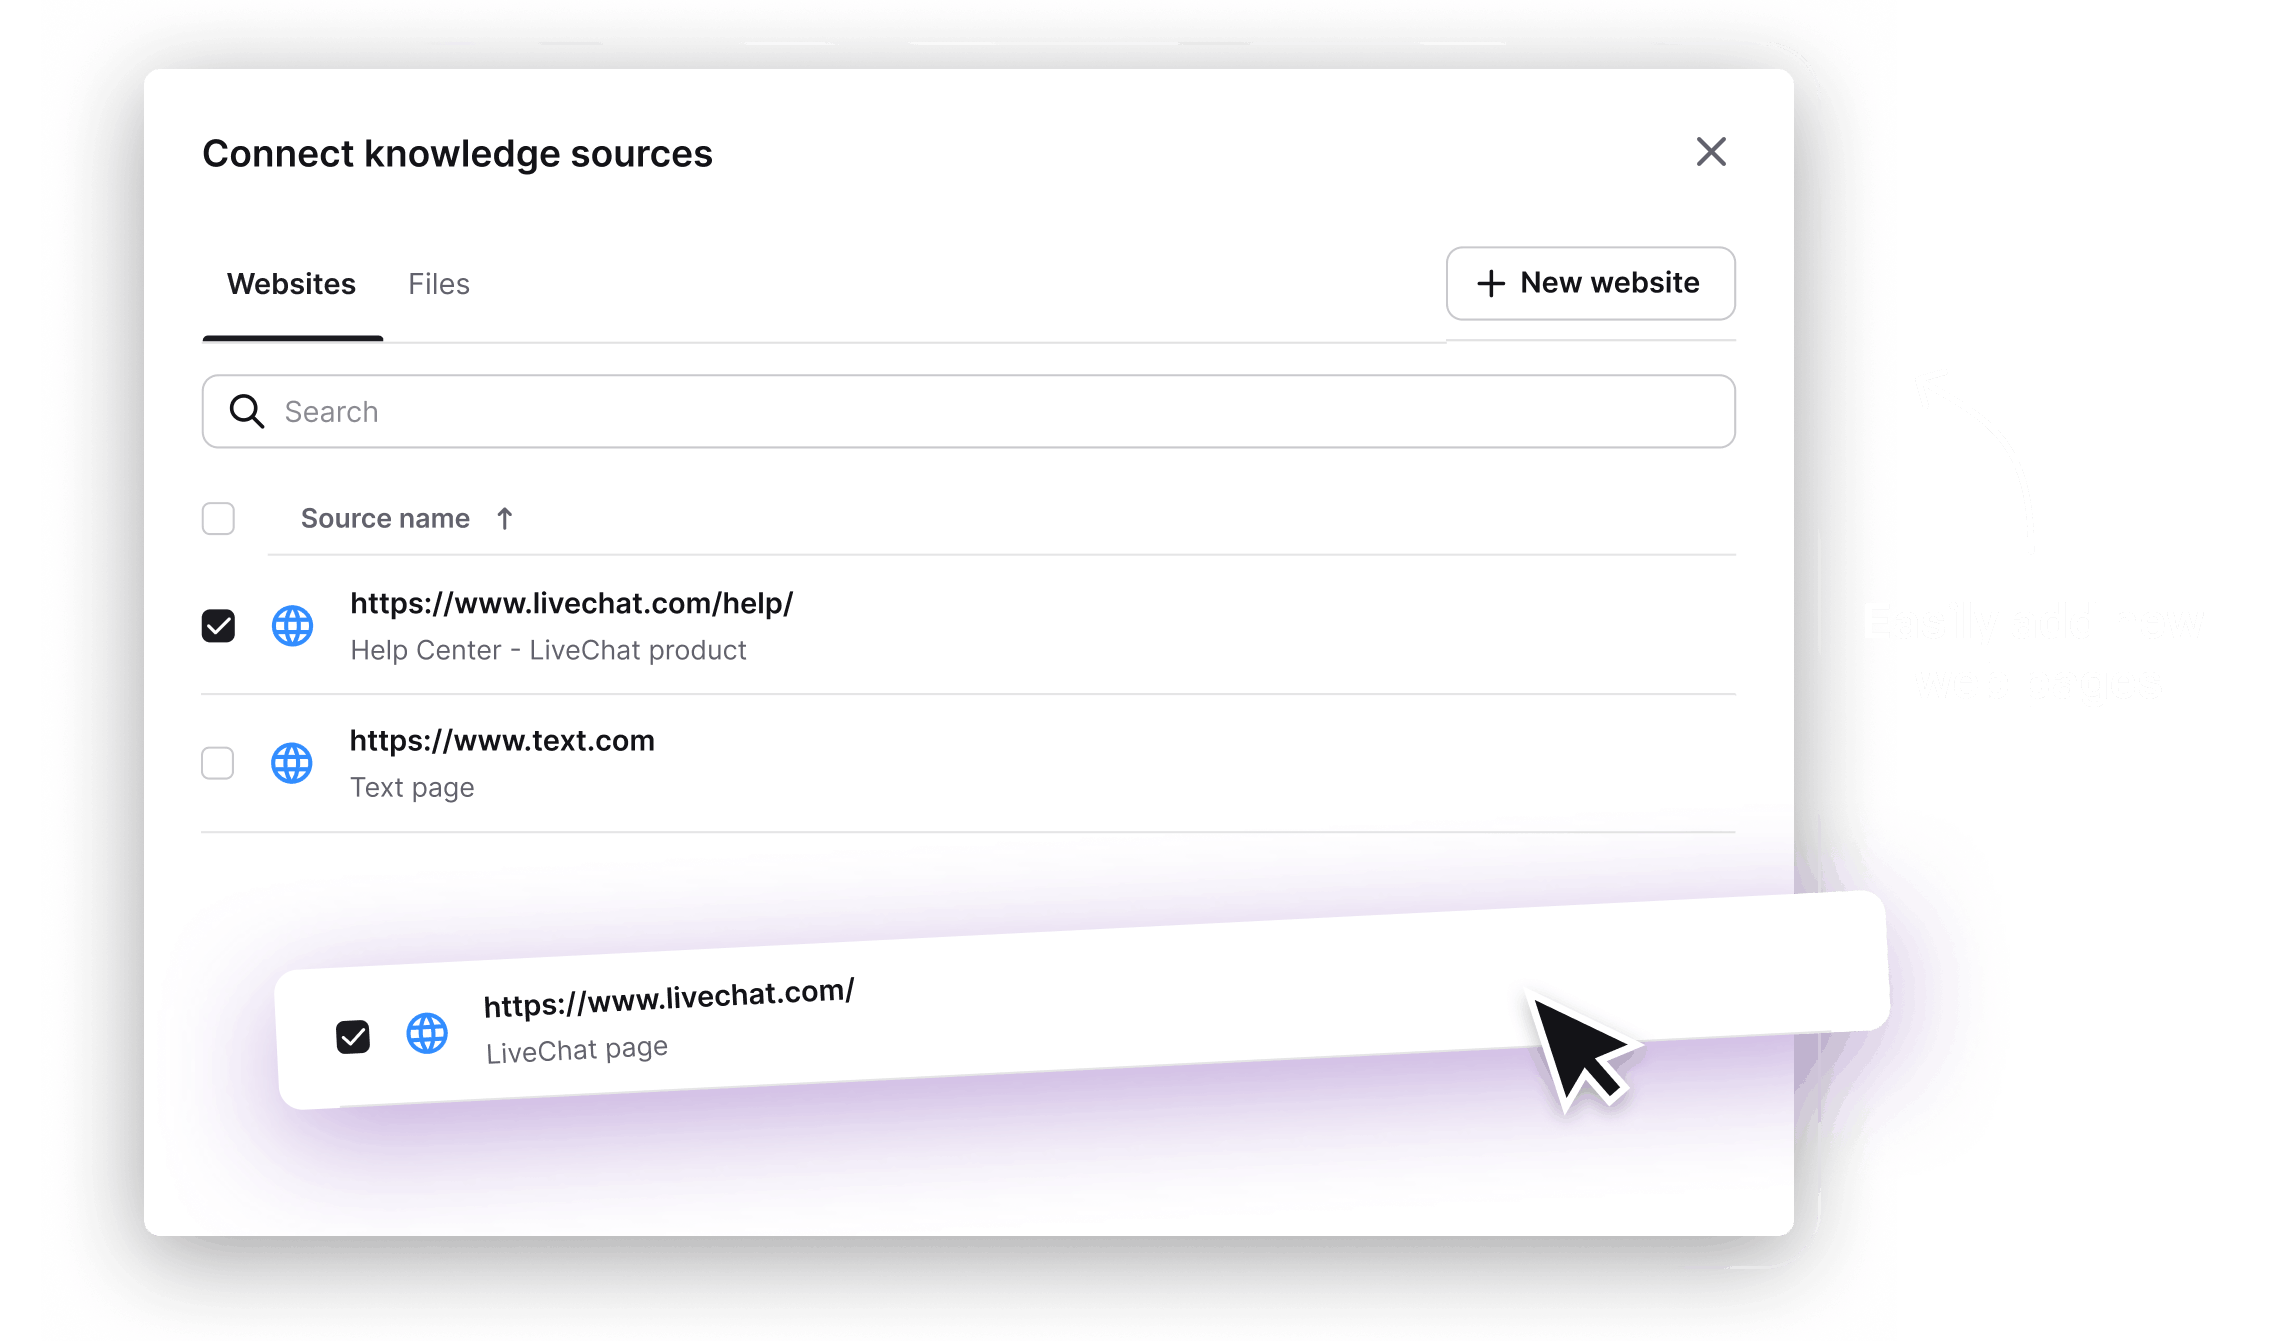Uncheck the www.livechat.com LiveChat page source

(352, 1037)
